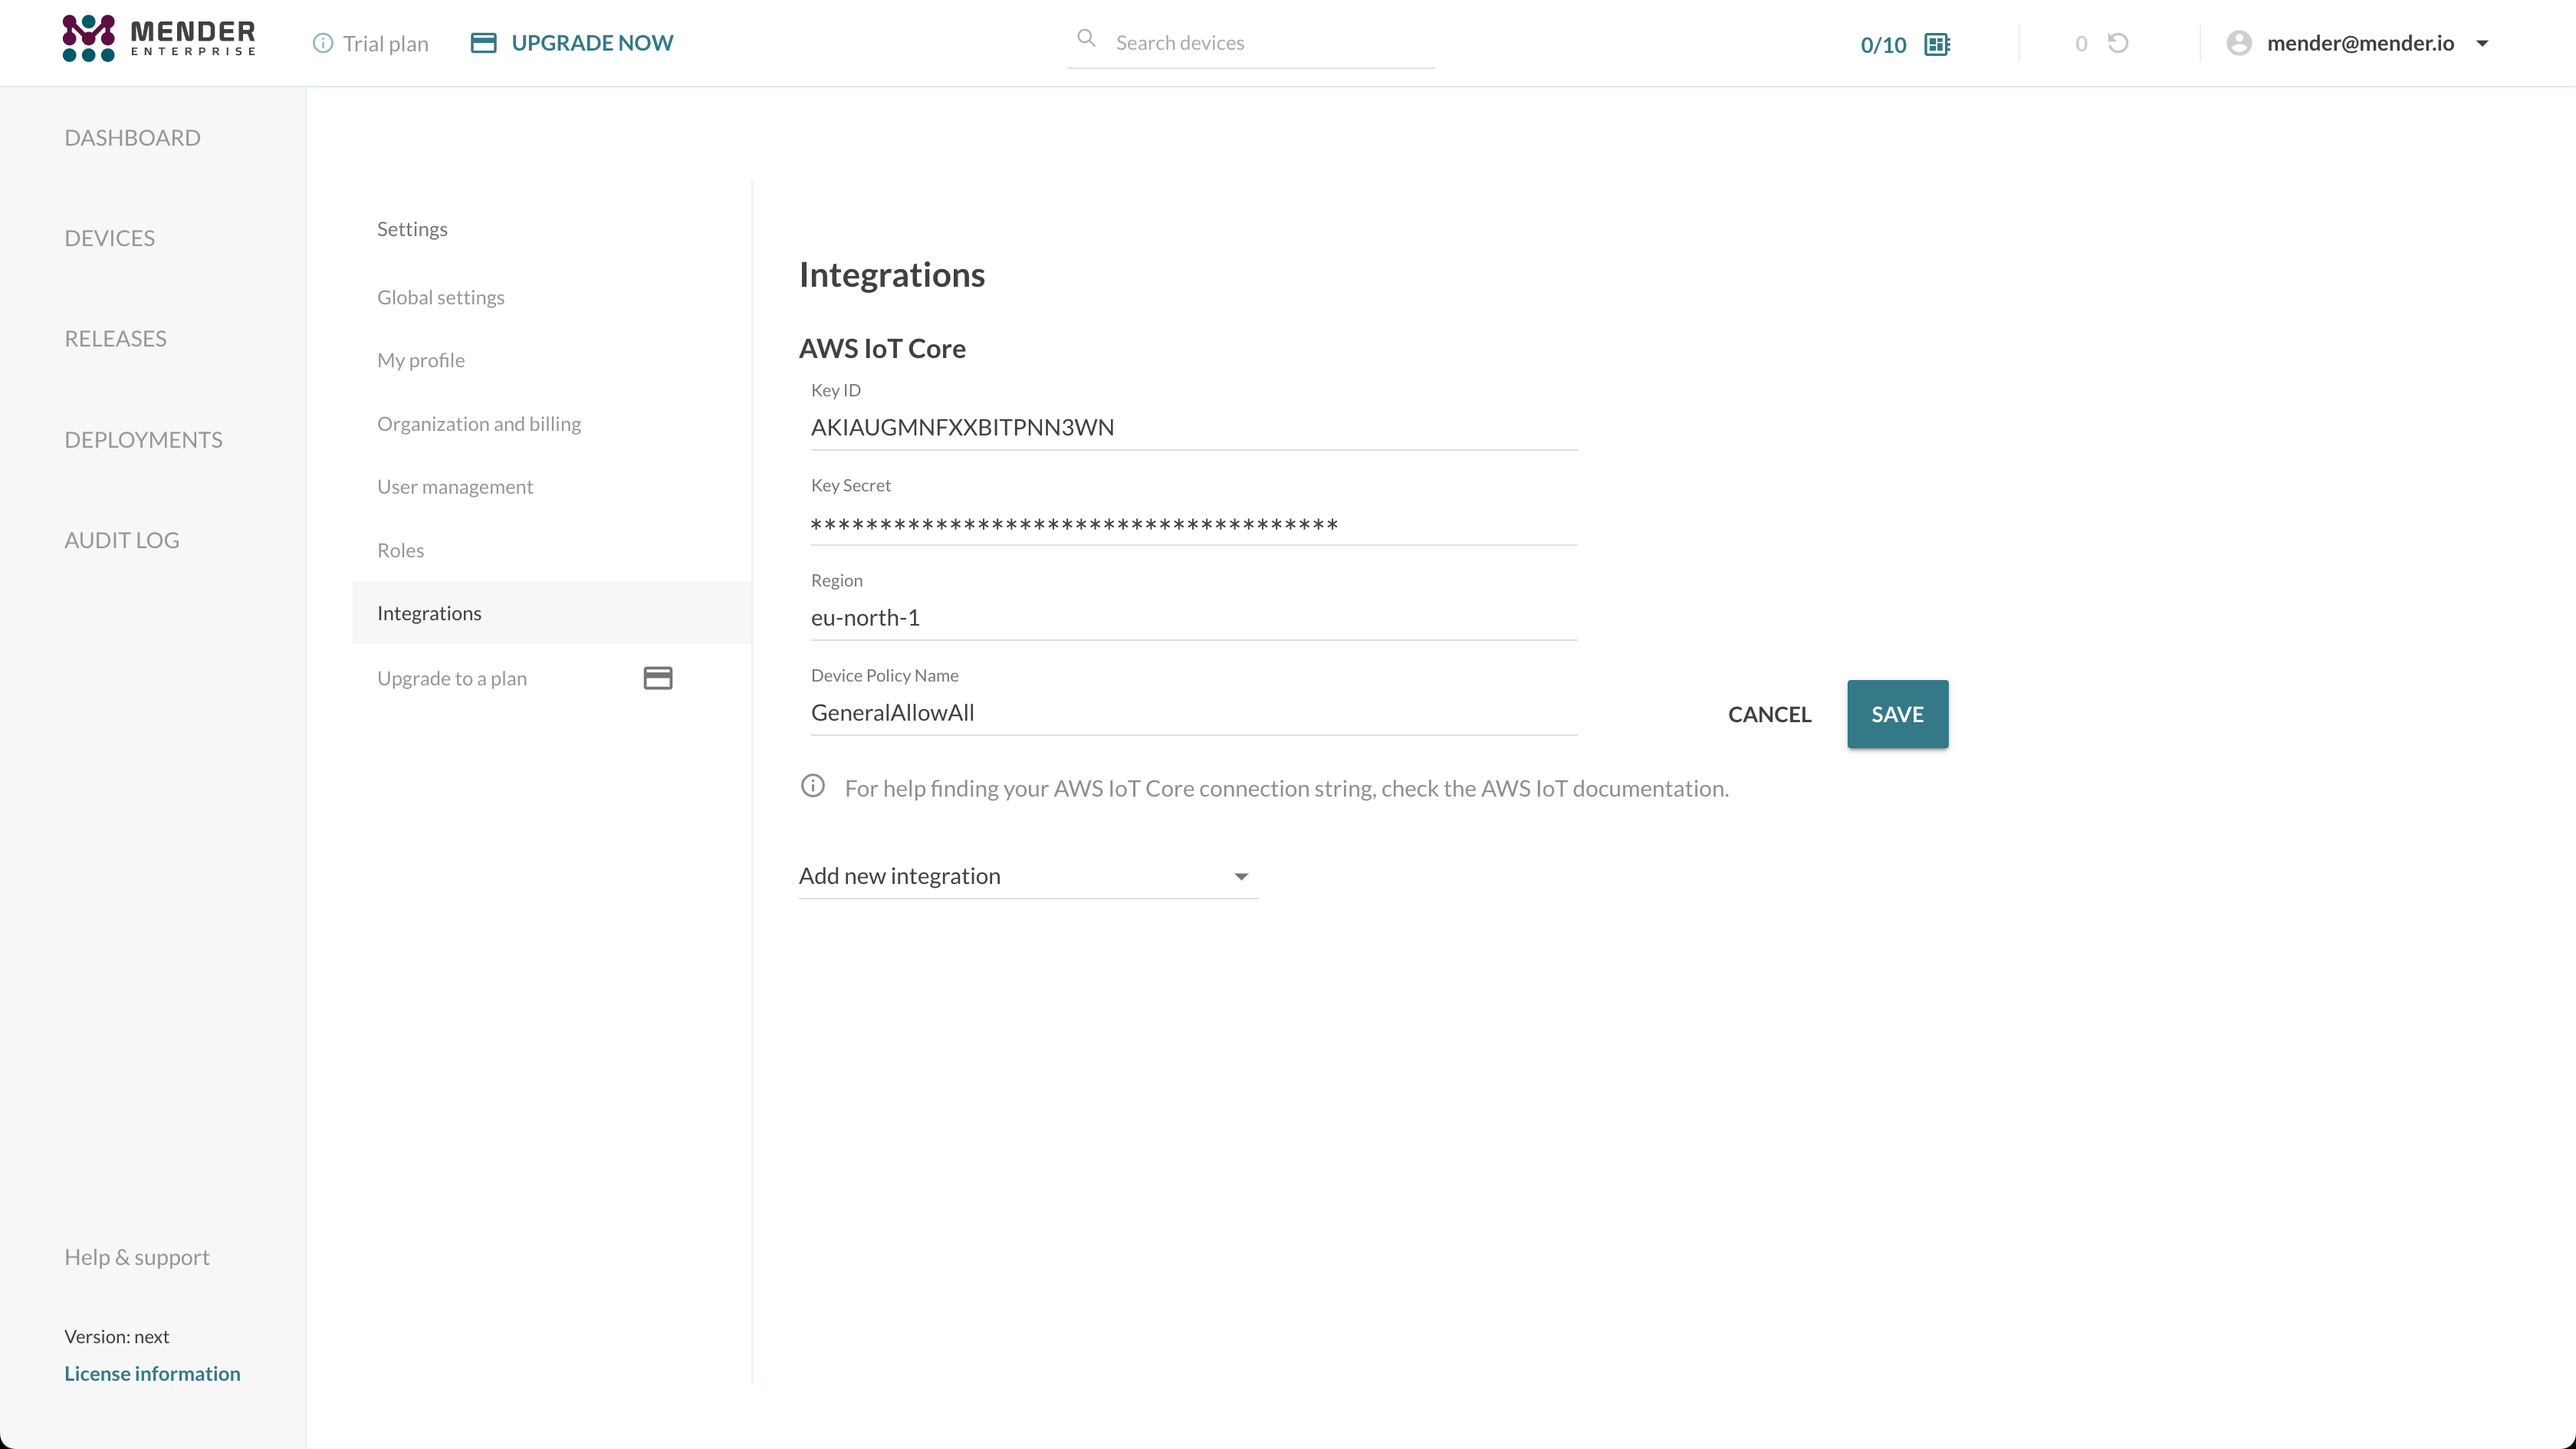
Task: Click the Trial plan info icon
Action: point(322,43)
